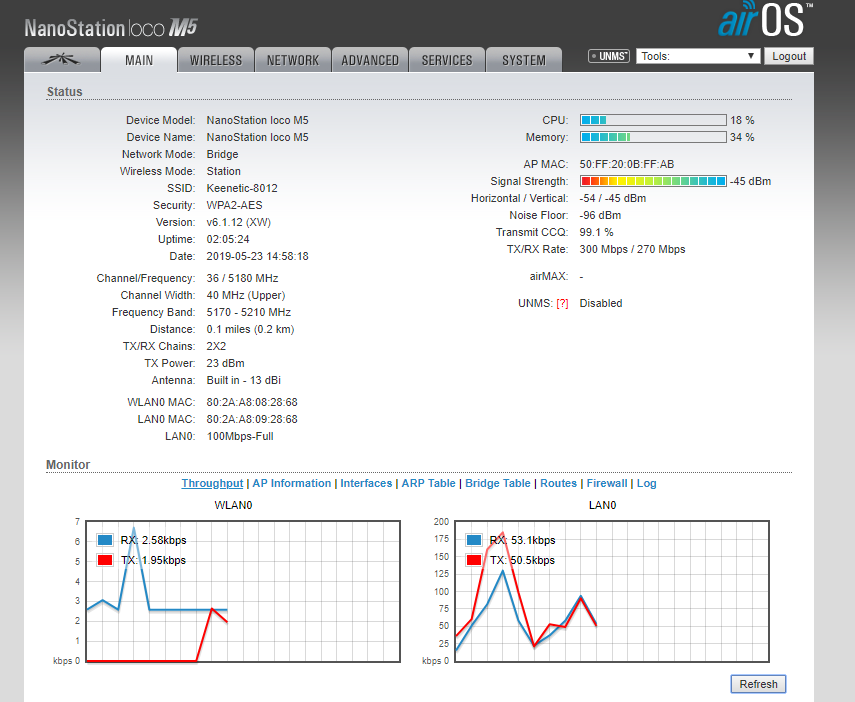This screenshot has height=702, width=855.
Task: Open the Interfaces monitor link
Action: 366,483
